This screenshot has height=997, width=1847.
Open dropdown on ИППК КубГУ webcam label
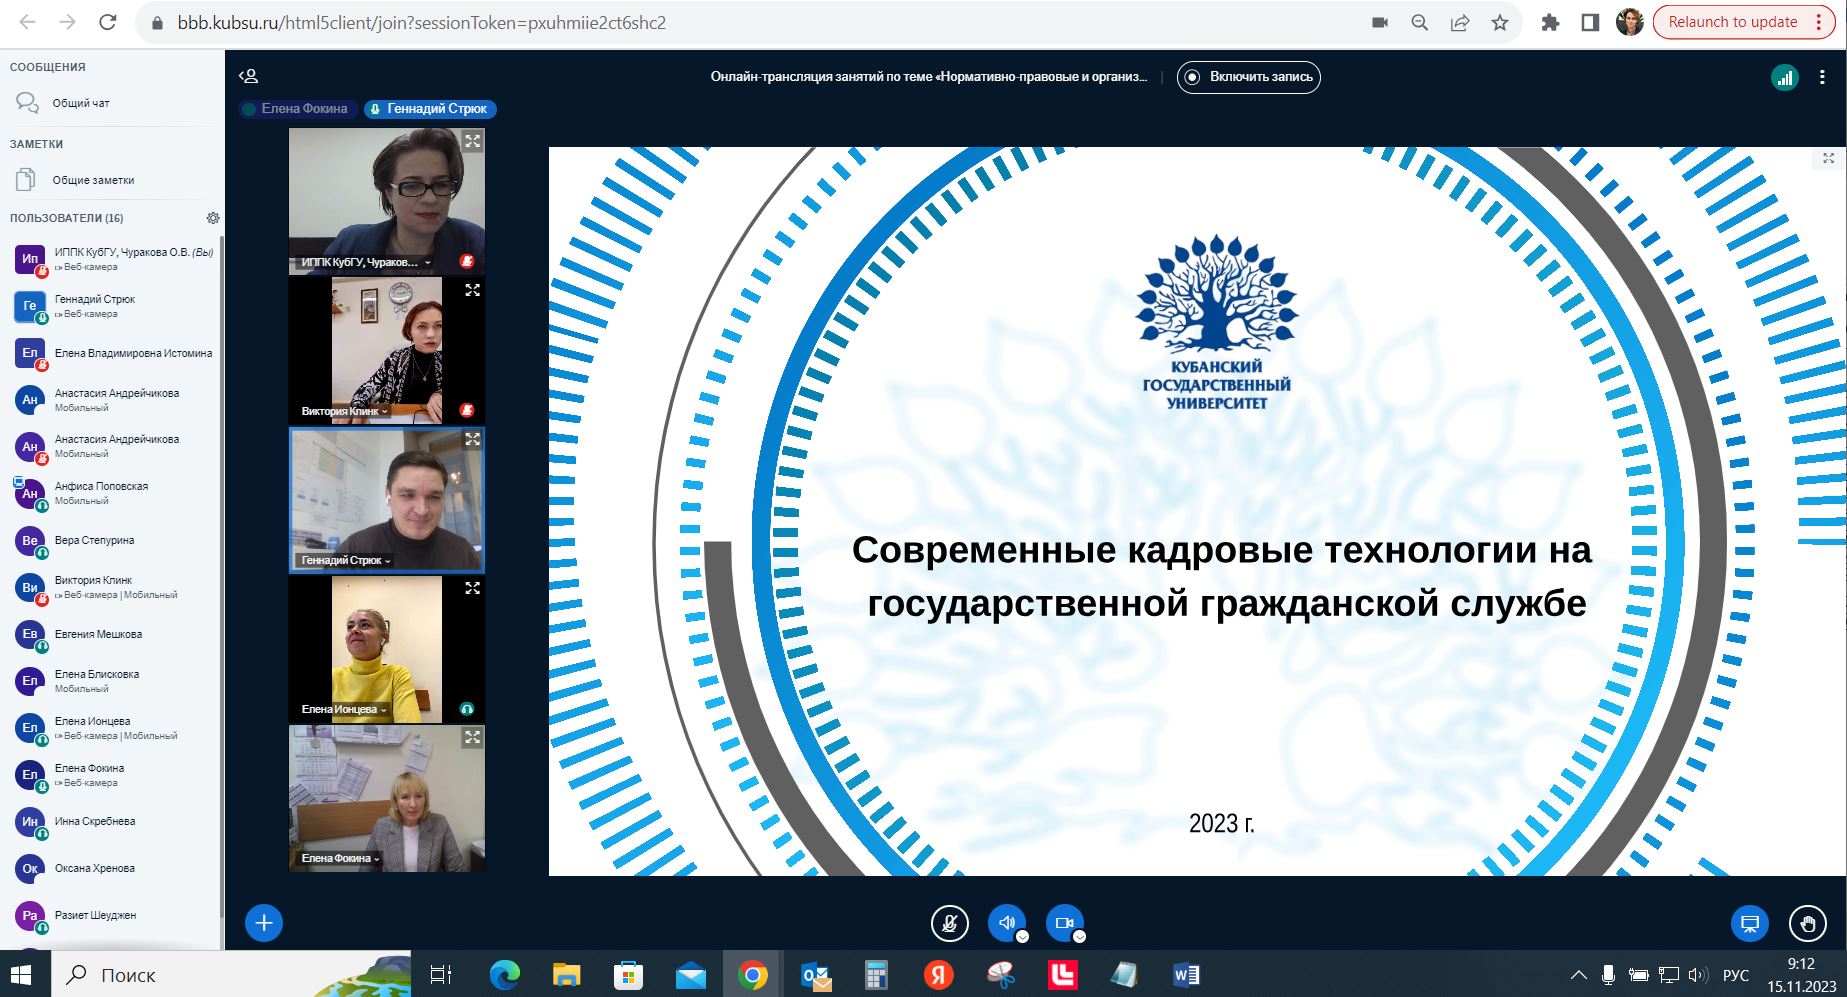pyautogui.click(x=365, y=262)
